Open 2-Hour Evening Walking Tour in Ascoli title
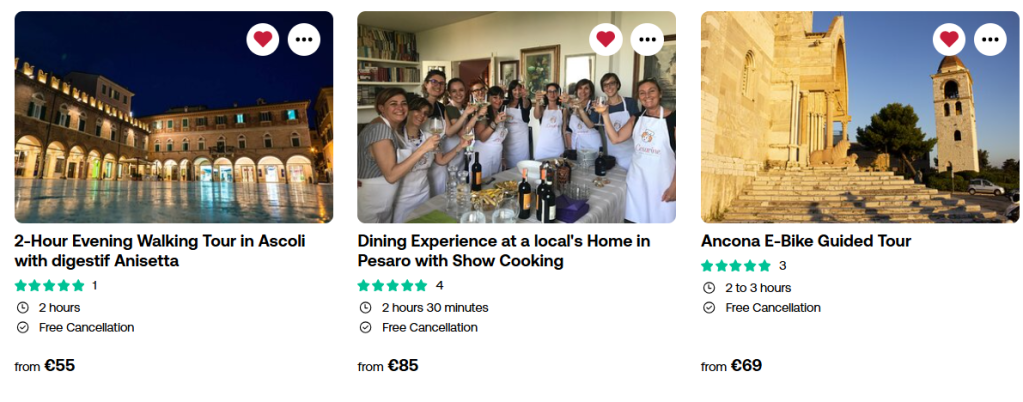This screenshot has height=402, width=1023. (x=160, y=251)
